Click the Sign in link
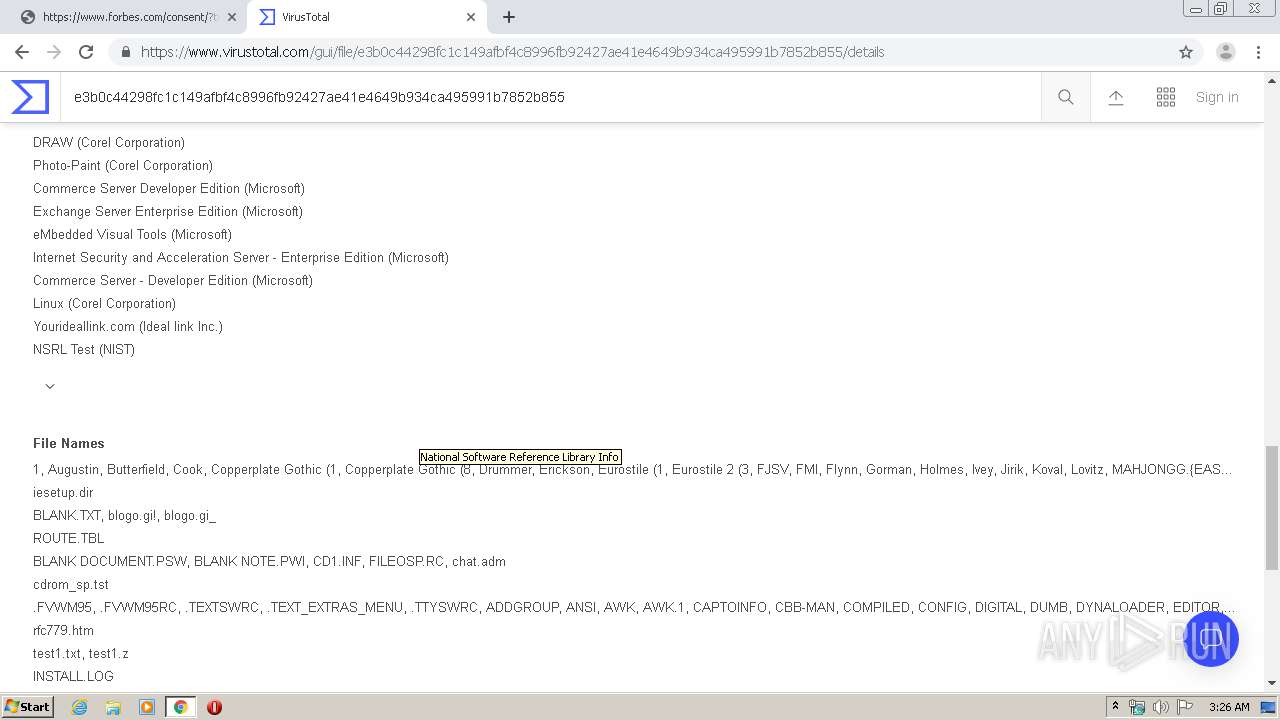Viewport: 1280px width, 720px height. pos(1217,97)
